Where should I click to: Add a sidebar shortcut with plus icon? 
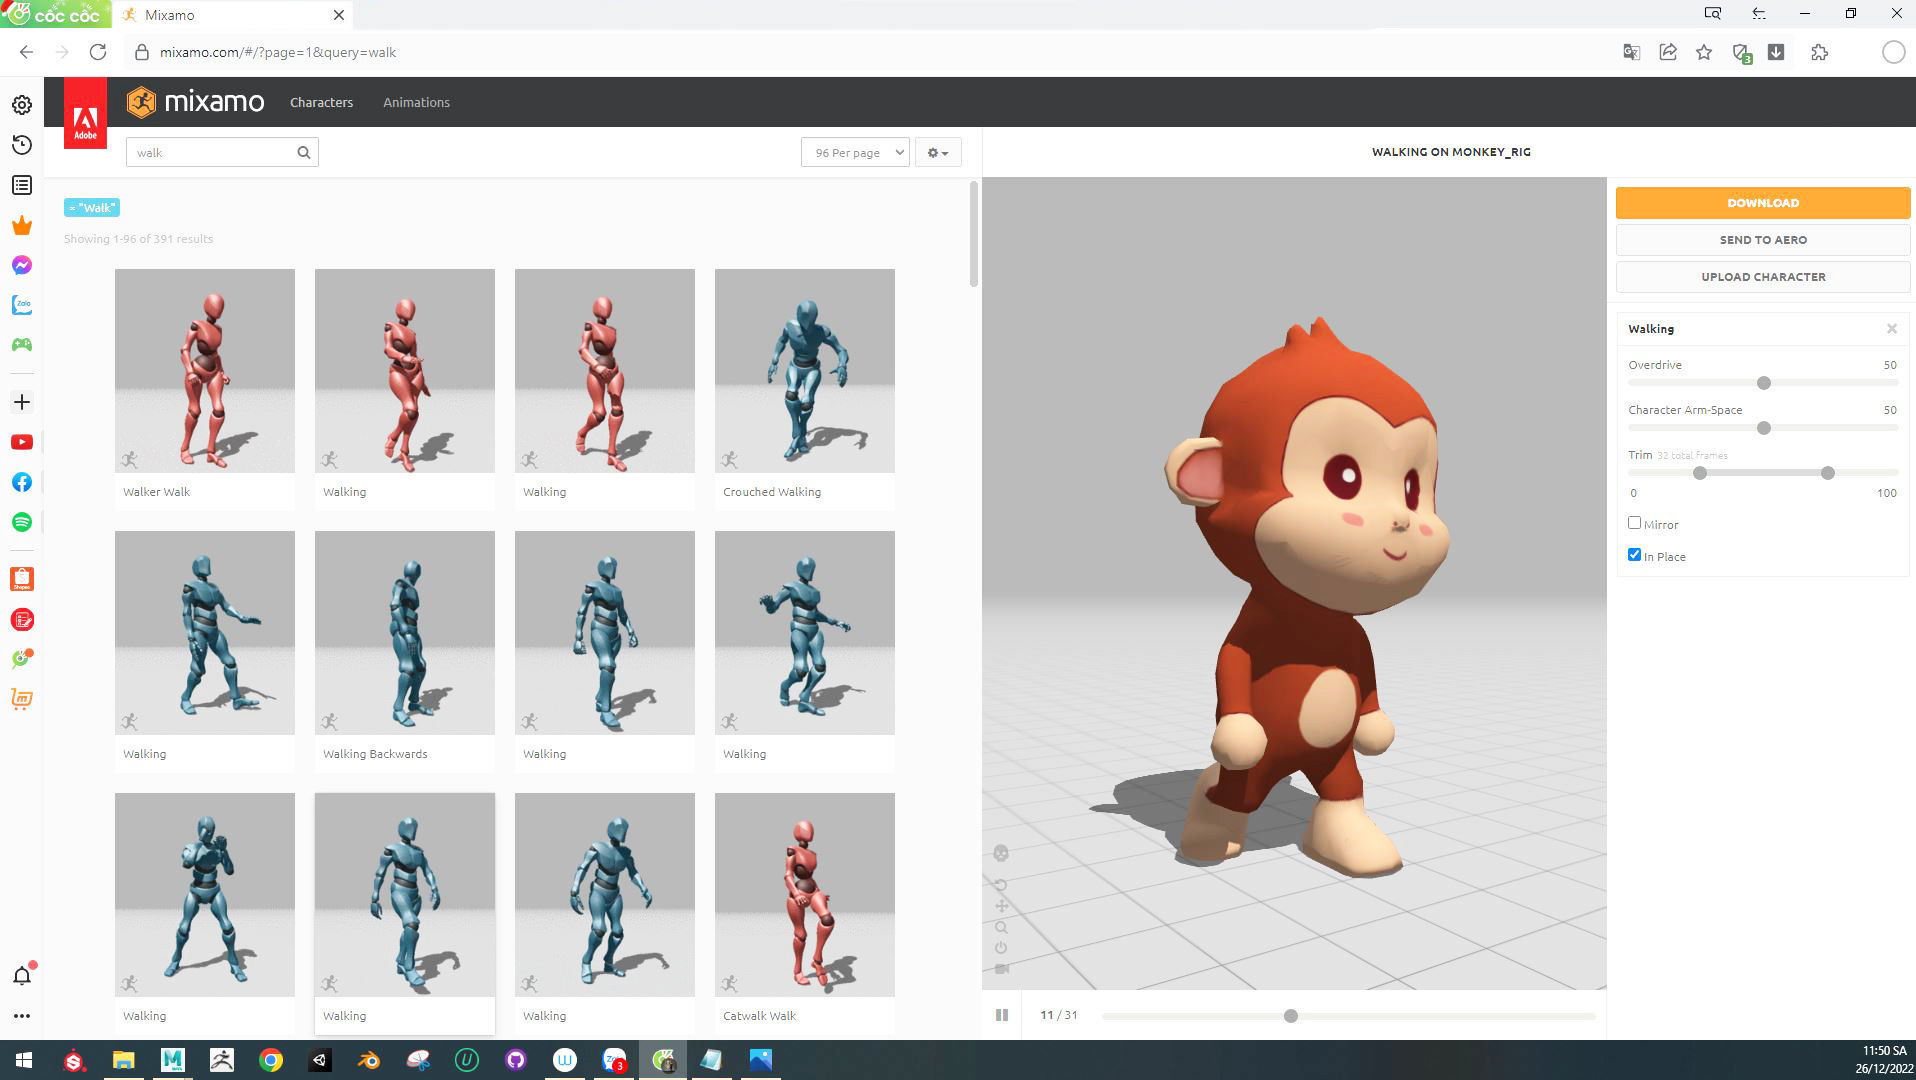22,402
